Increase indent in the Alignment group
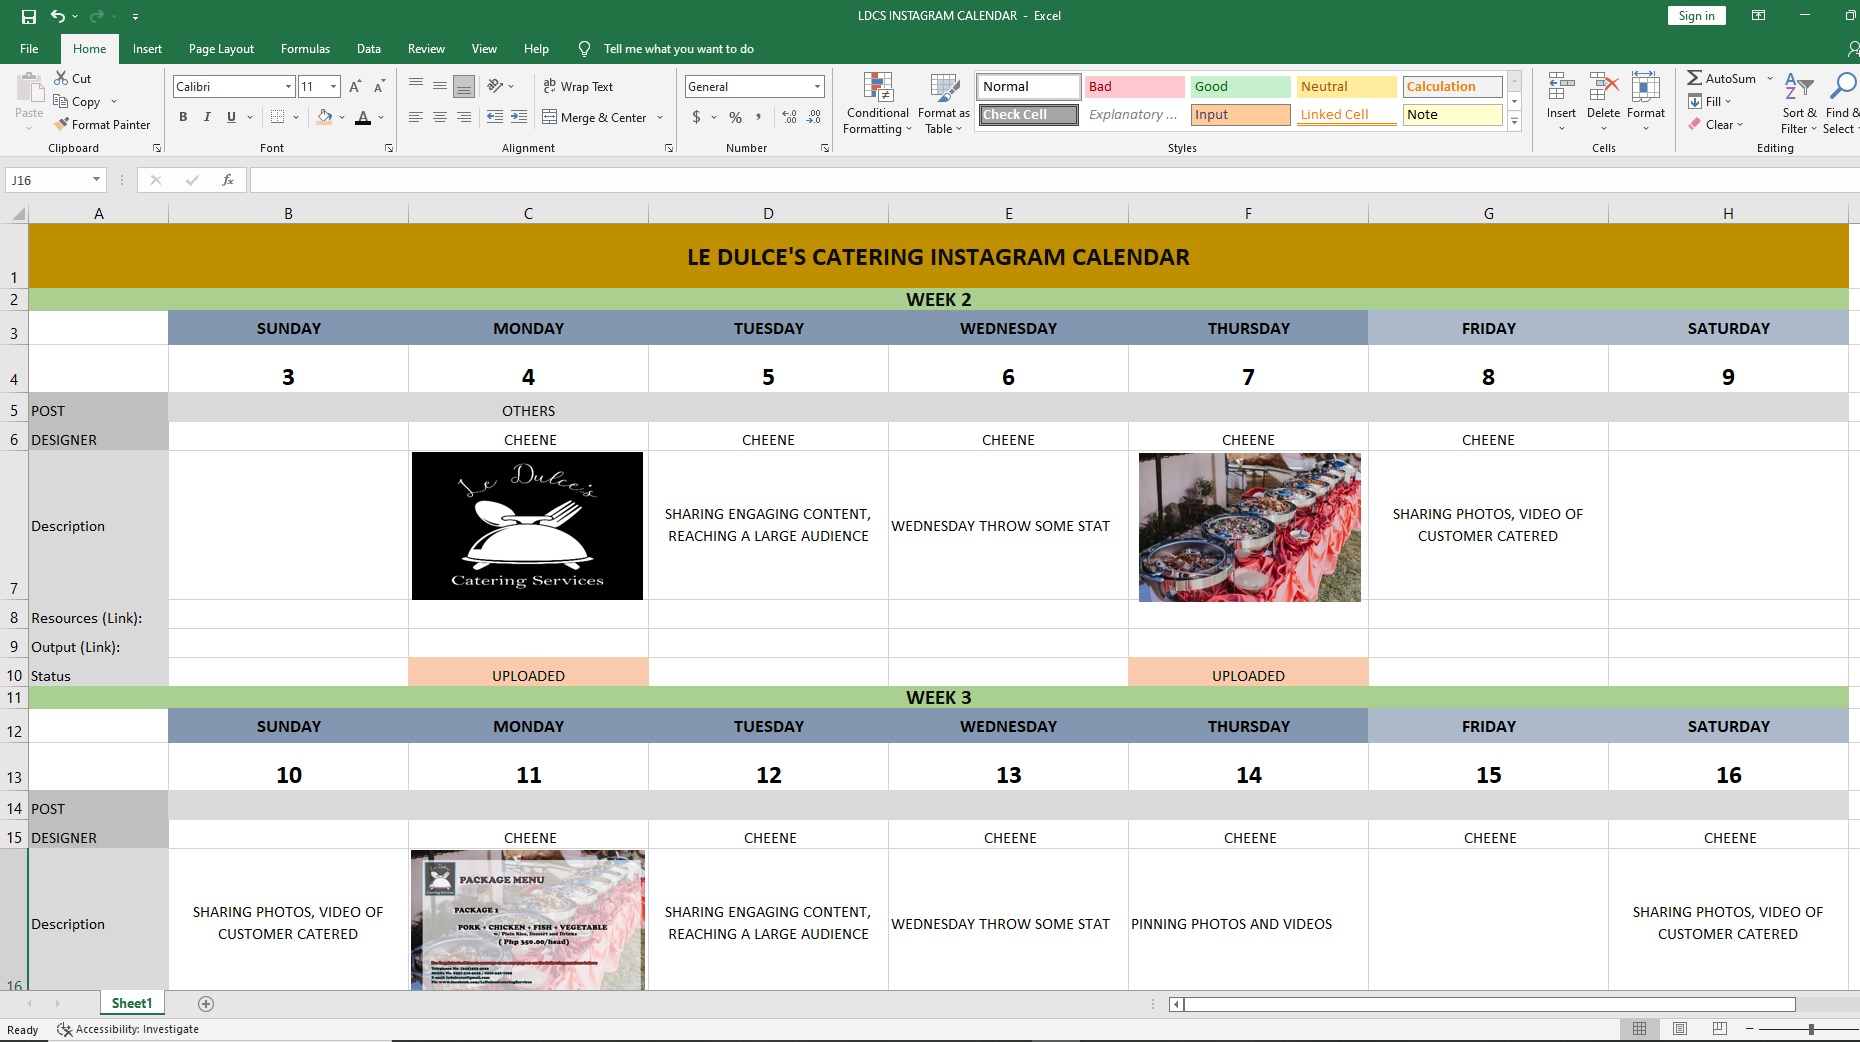This screenshot has width=1860, height=1042. pos(519,117)
